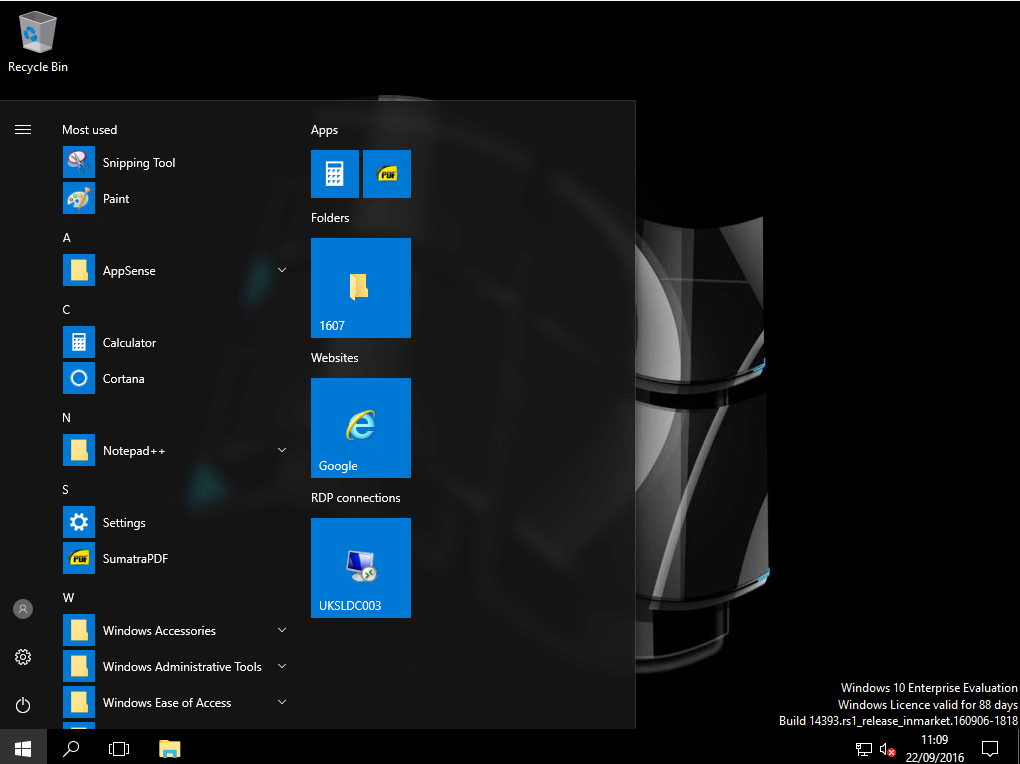Click the letter N section header
Image resolution: width=1020 pixels, height=764 pixels.
(66, 418)
